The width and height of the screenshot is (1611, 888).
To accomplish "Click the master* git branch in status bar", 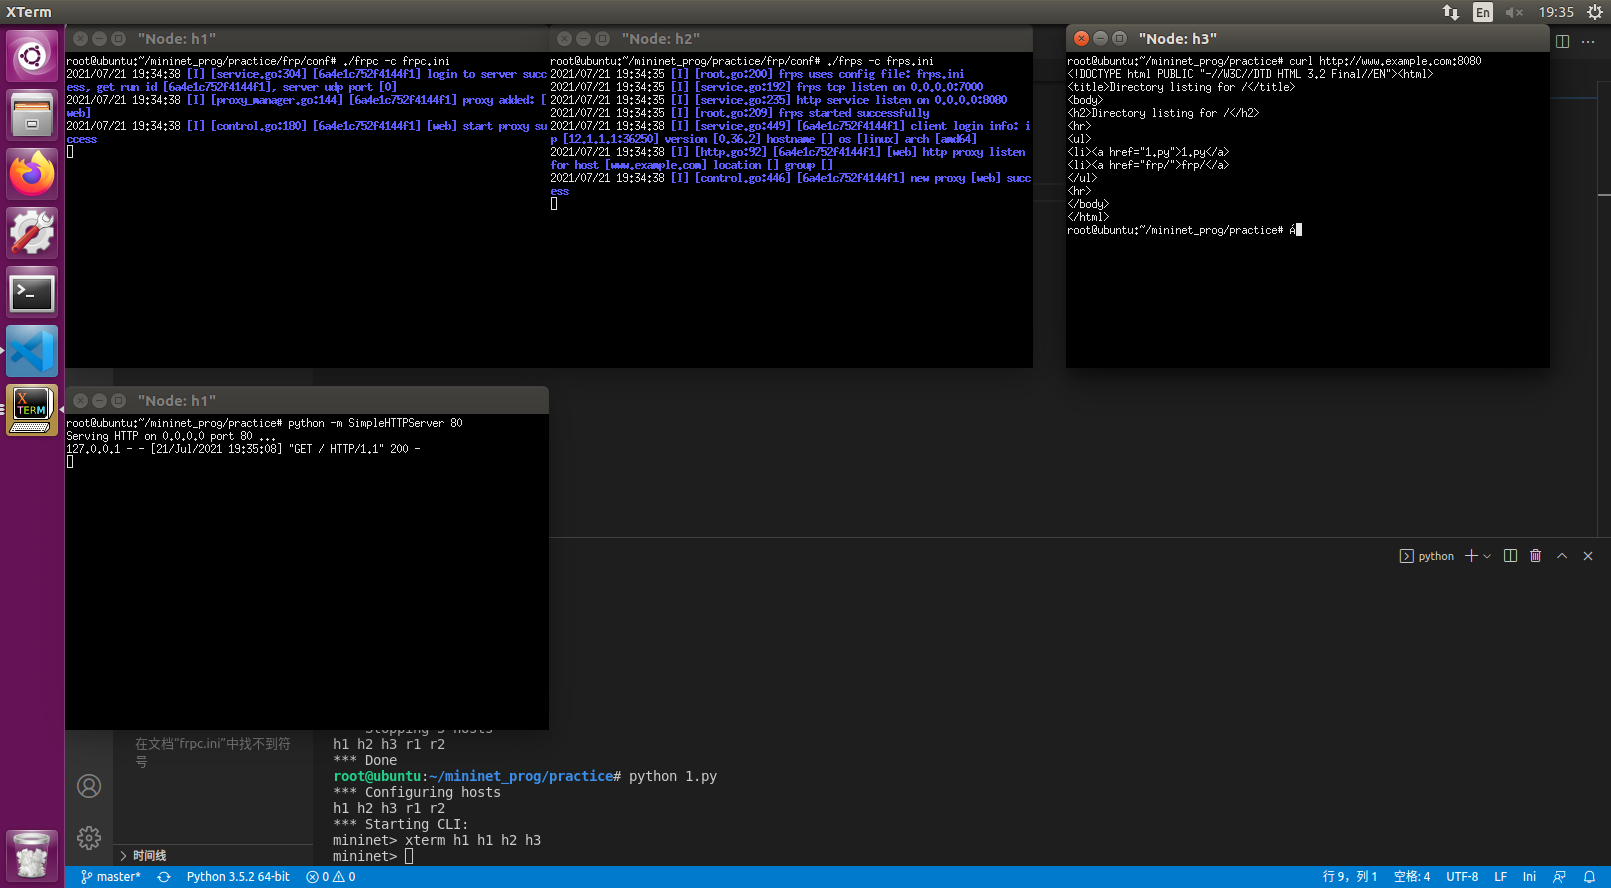I will click(111, 877).
